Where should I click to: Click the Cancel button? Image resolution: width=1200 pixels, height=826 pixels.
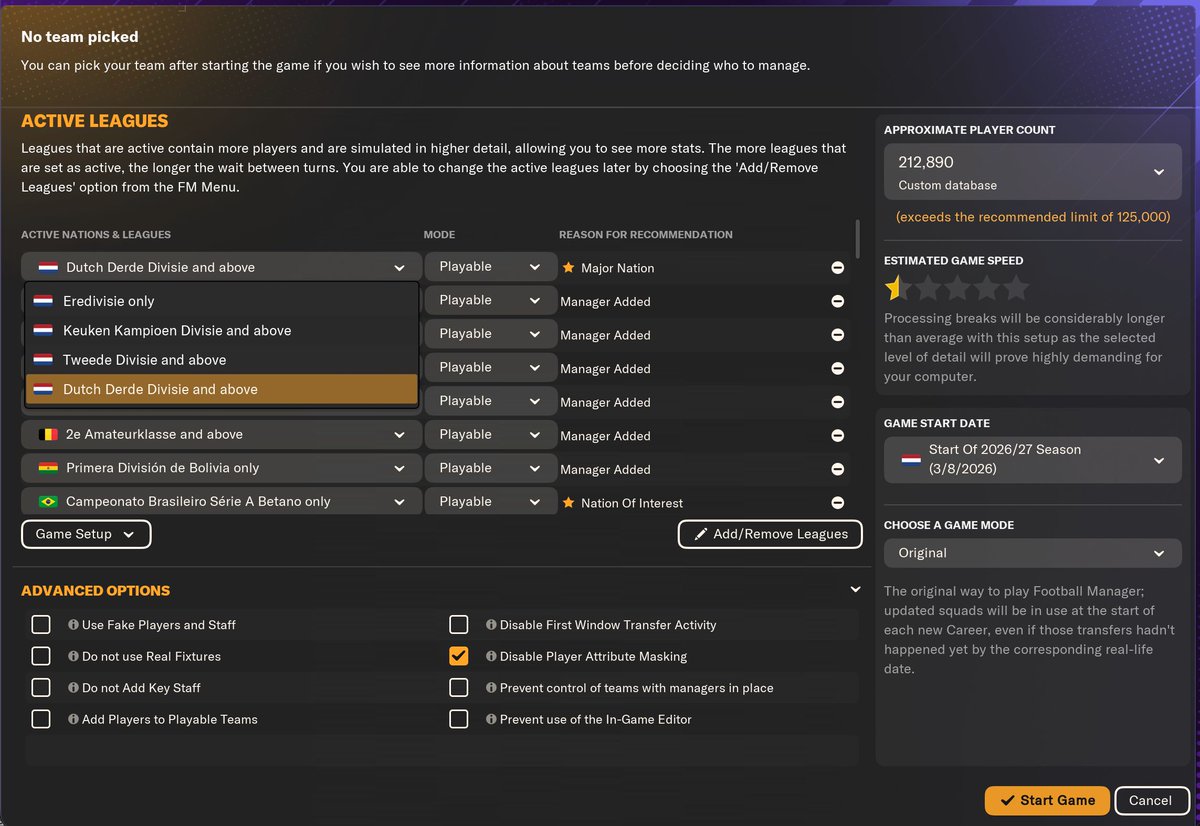[x=1150, y=800]
